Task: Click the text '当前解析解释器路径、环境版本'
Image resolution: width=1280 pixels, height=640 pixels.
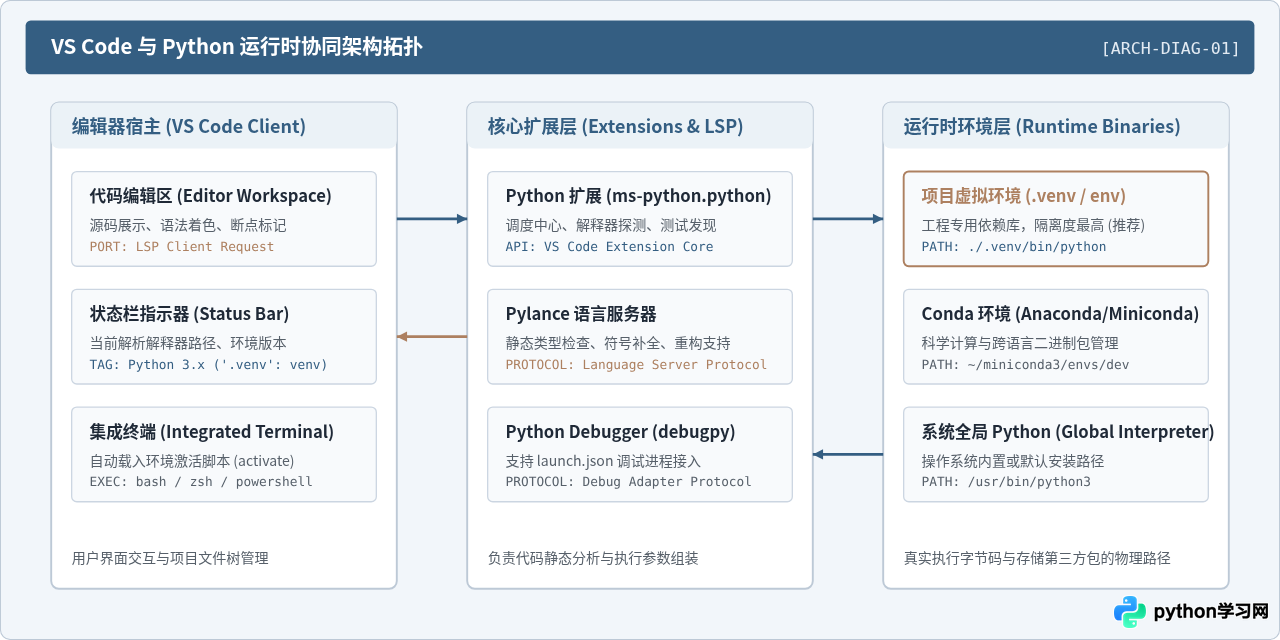Action: pos(188,343)
